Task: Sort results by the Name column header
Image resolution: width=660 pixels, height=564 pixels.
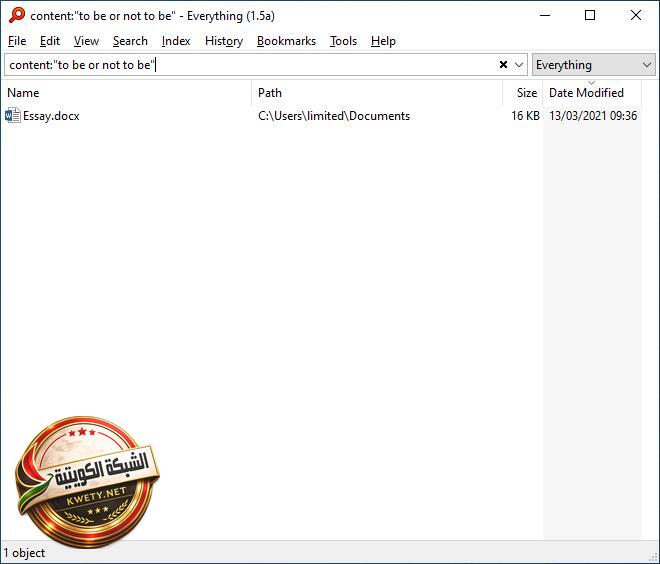Action: pyautogui.click(x=24, y=93)
